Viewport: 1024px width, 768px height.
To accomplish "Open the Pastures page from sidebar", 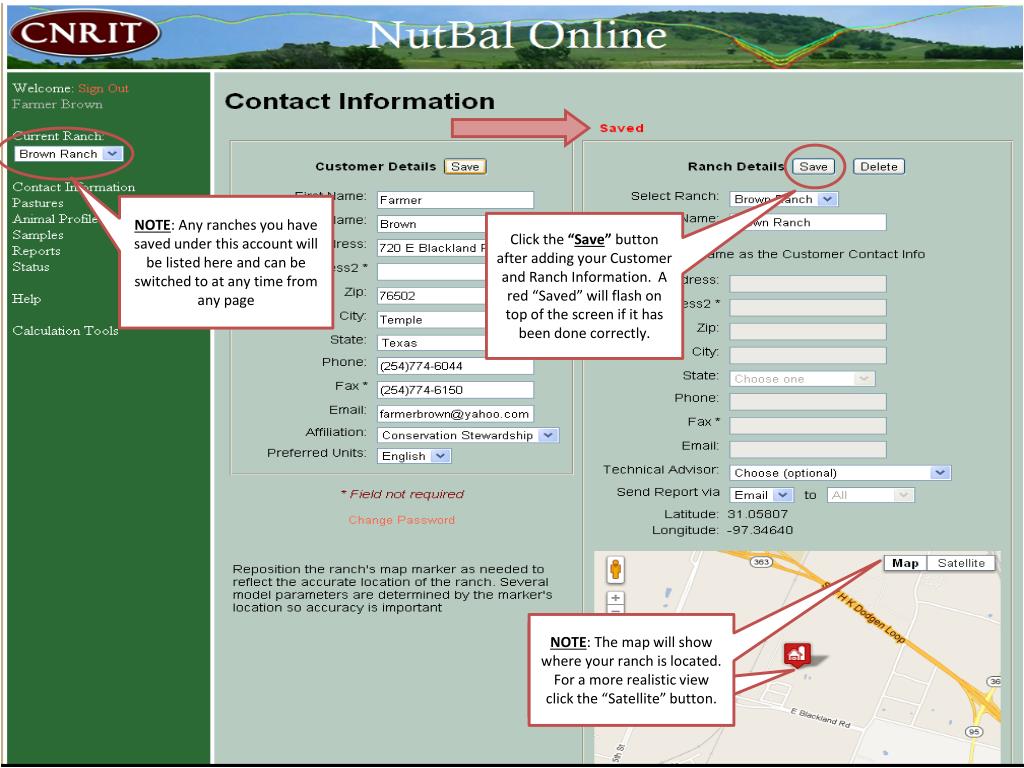I will click(x=38, y=203).
